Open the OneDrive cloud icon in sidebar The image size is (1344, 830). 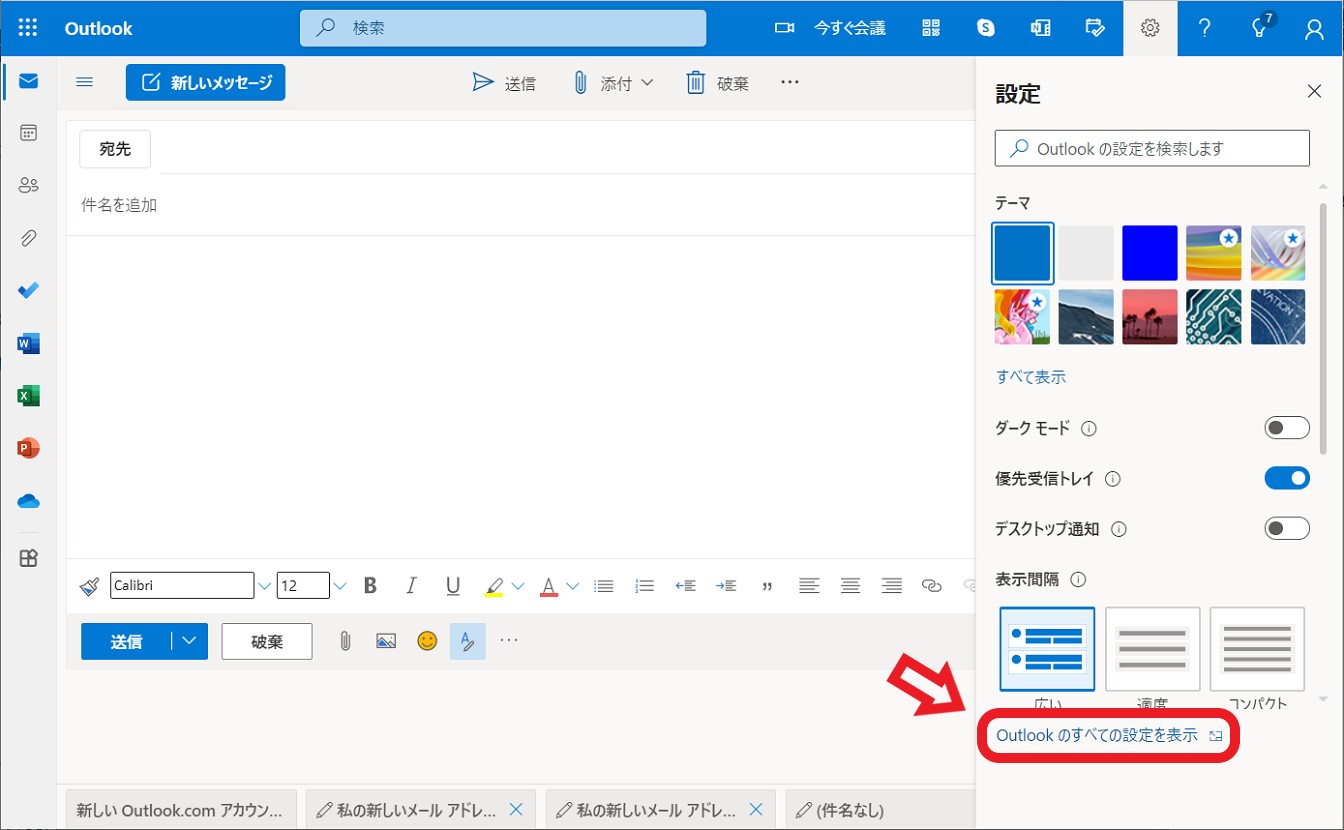click(28, 501)
